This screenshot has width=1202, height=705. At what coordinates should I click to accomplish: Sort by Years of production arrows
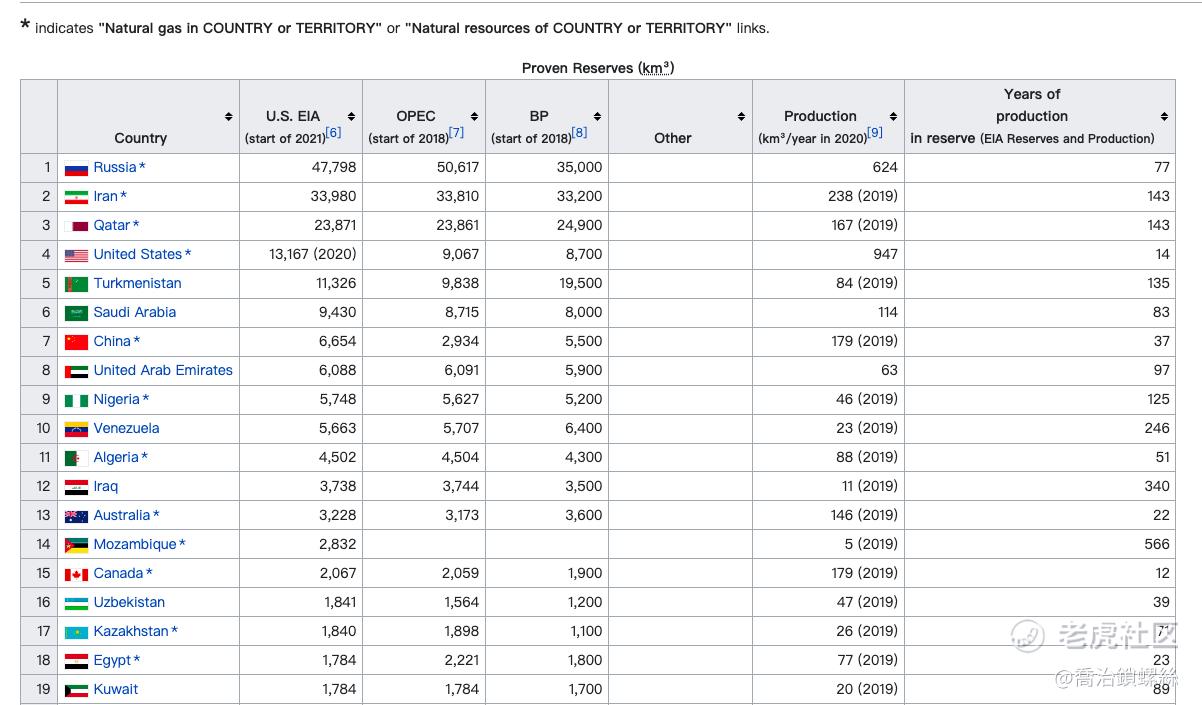coord(1164,117)
